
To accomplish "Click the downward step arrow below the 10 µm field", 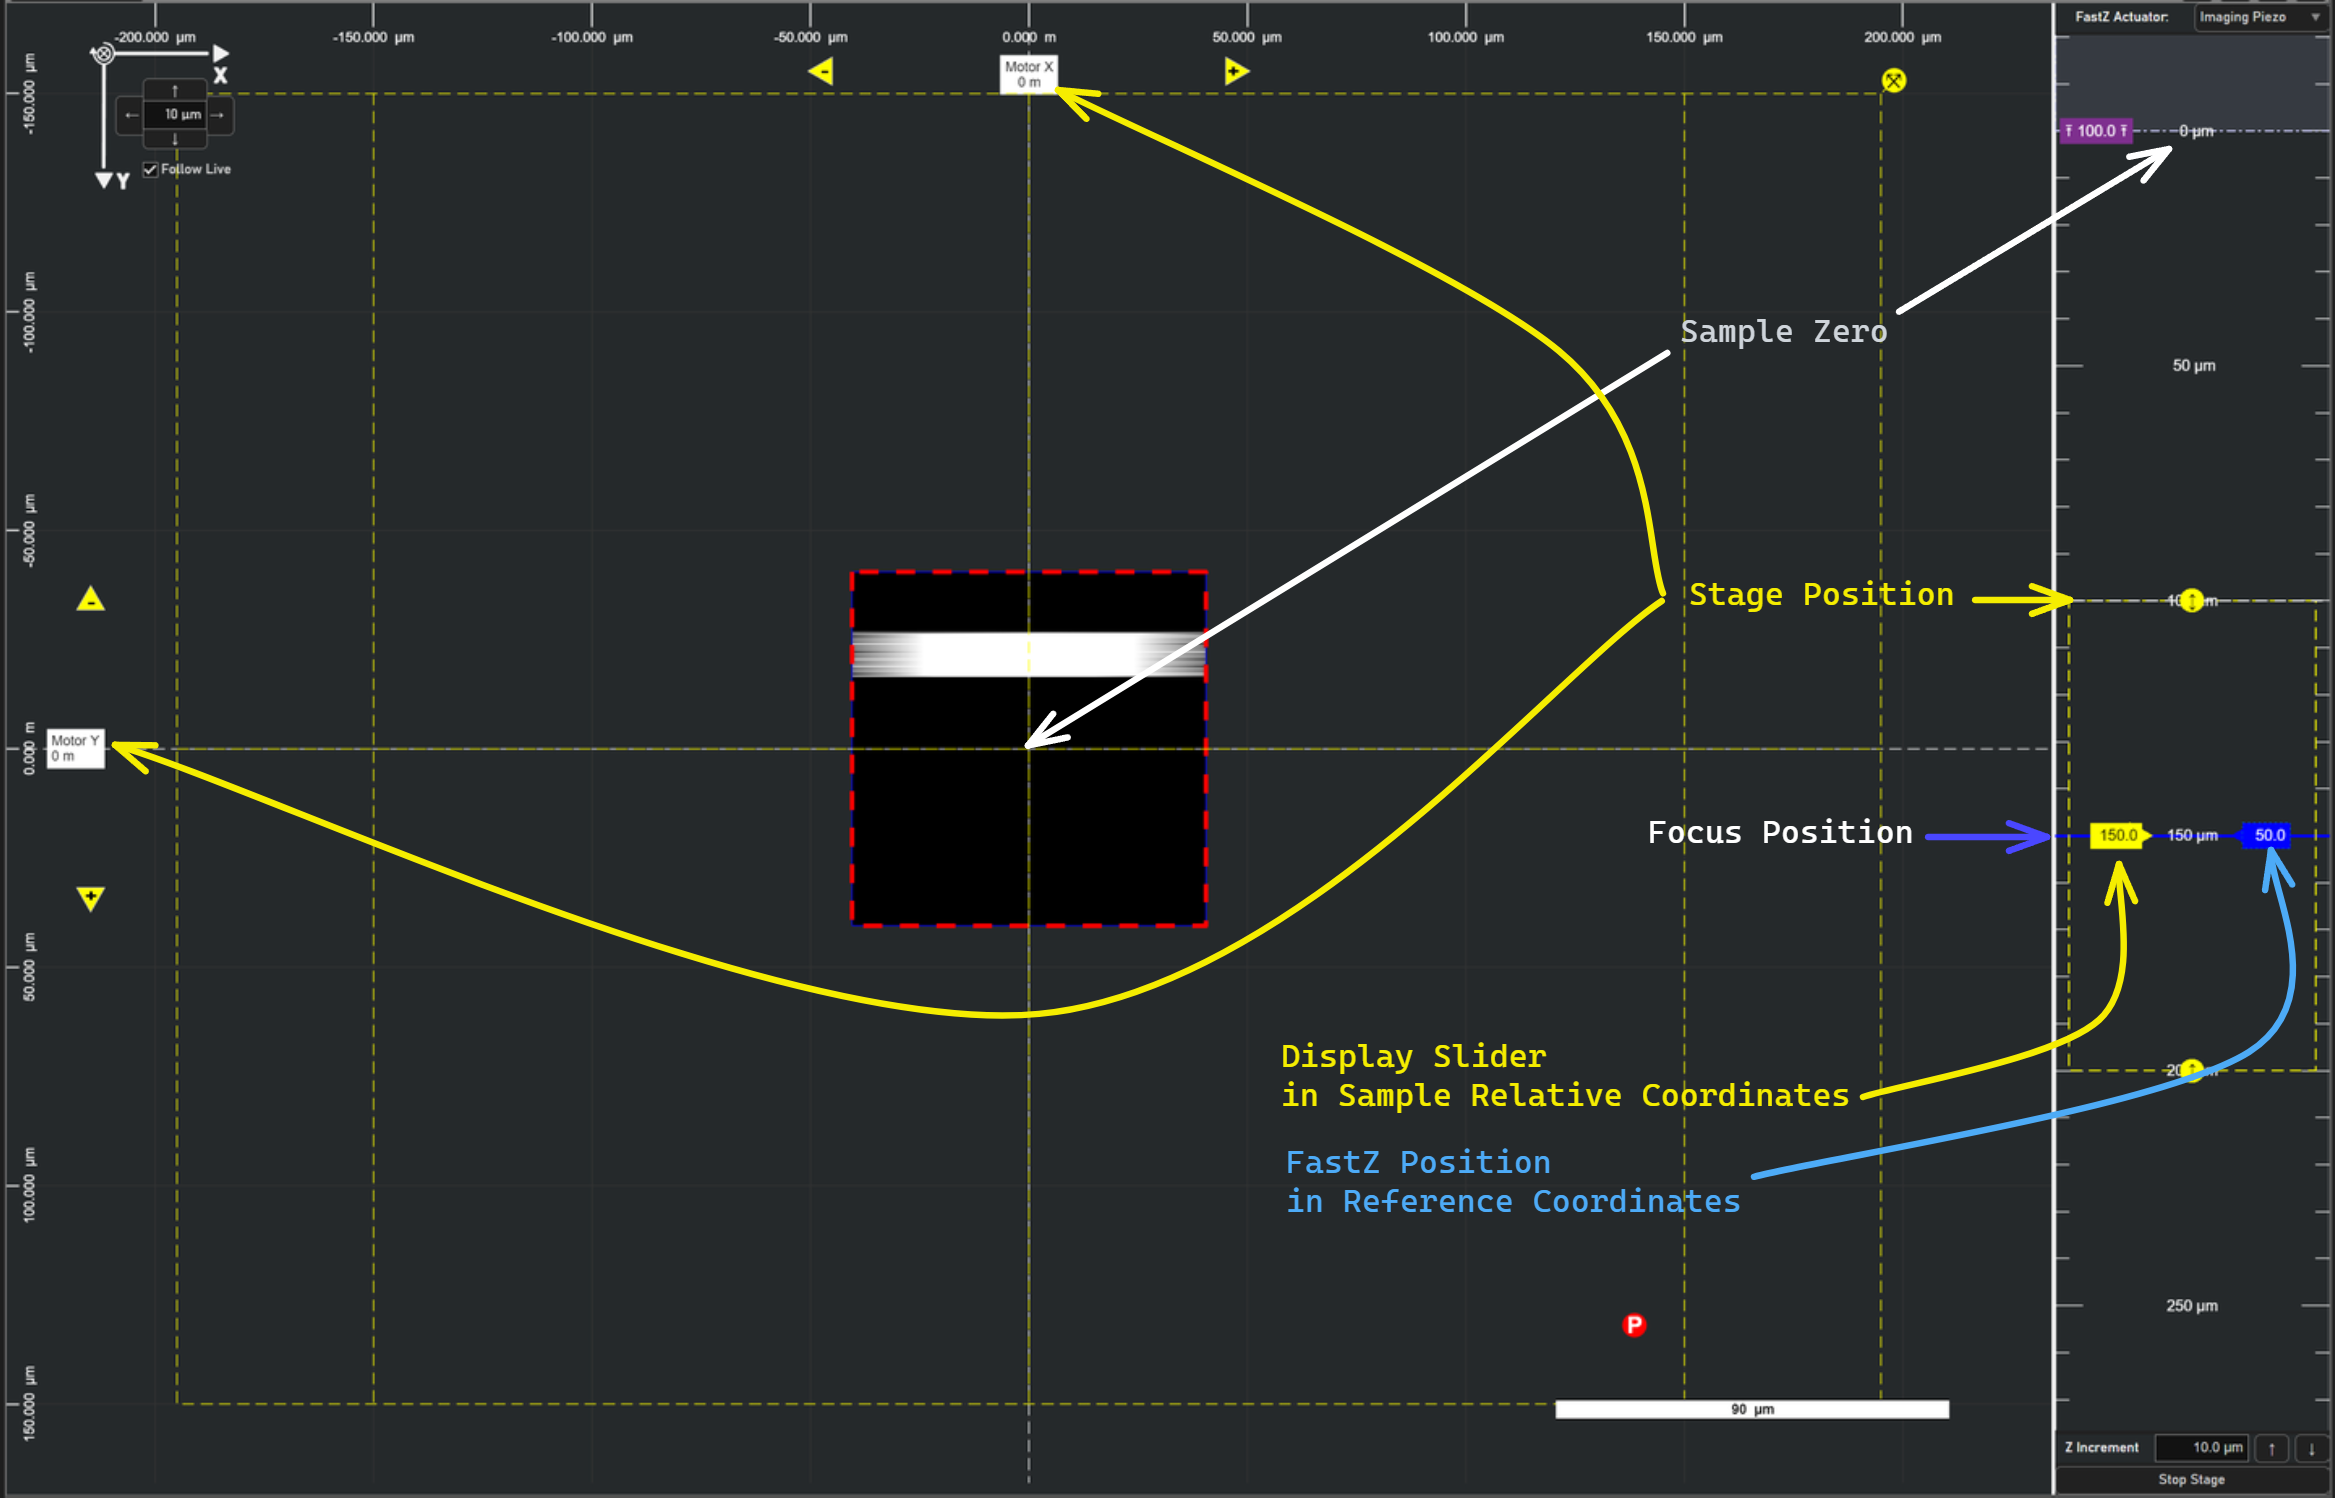I will click(174, 141).
